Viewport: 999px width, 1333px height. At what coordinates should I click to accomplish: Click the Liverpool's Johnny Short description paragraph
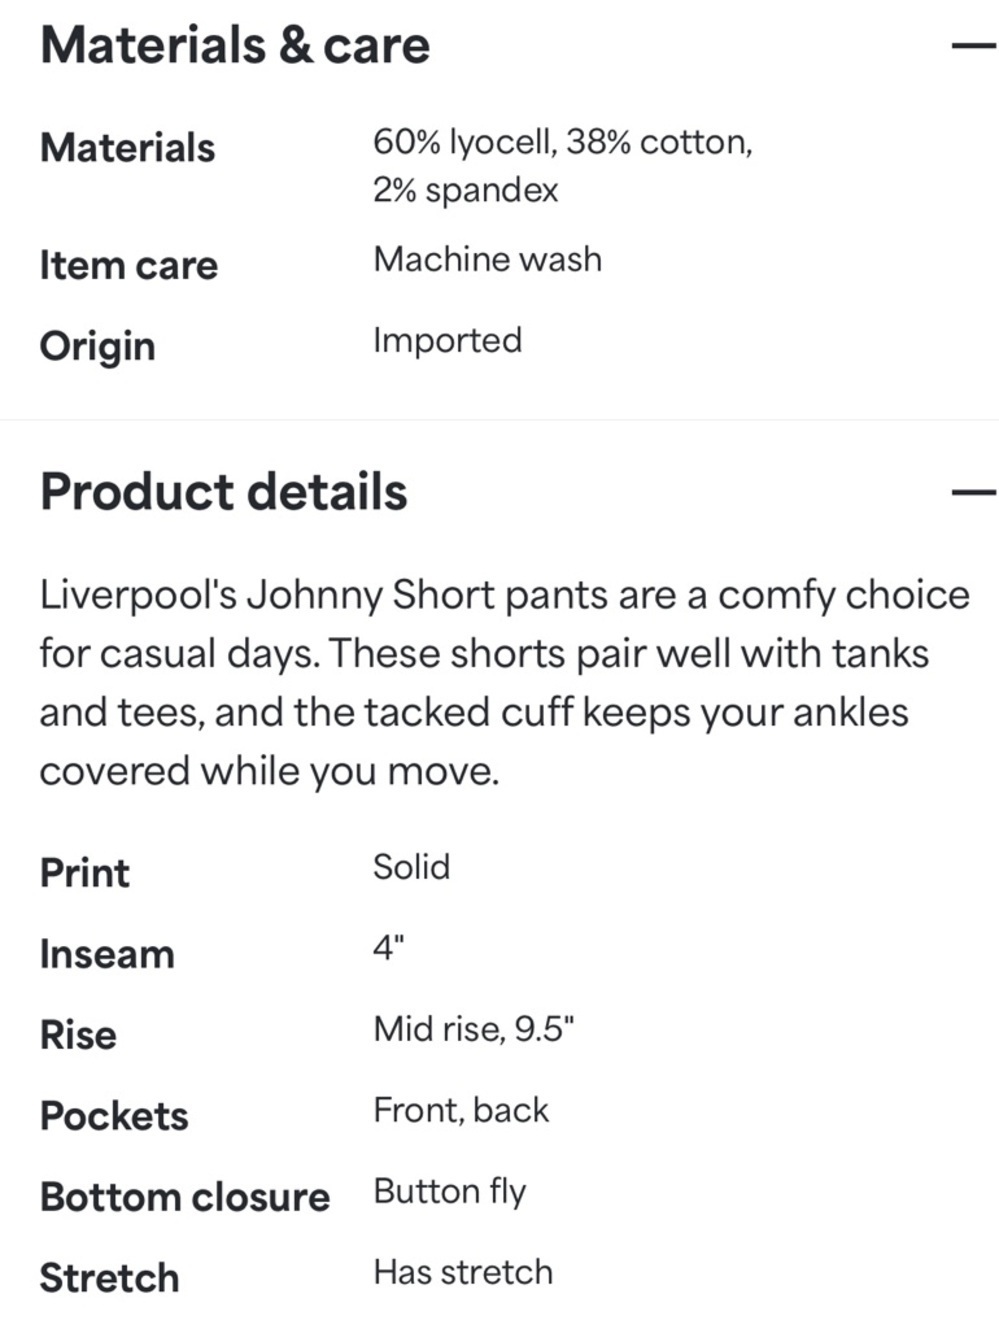click(x=504, y=683)
